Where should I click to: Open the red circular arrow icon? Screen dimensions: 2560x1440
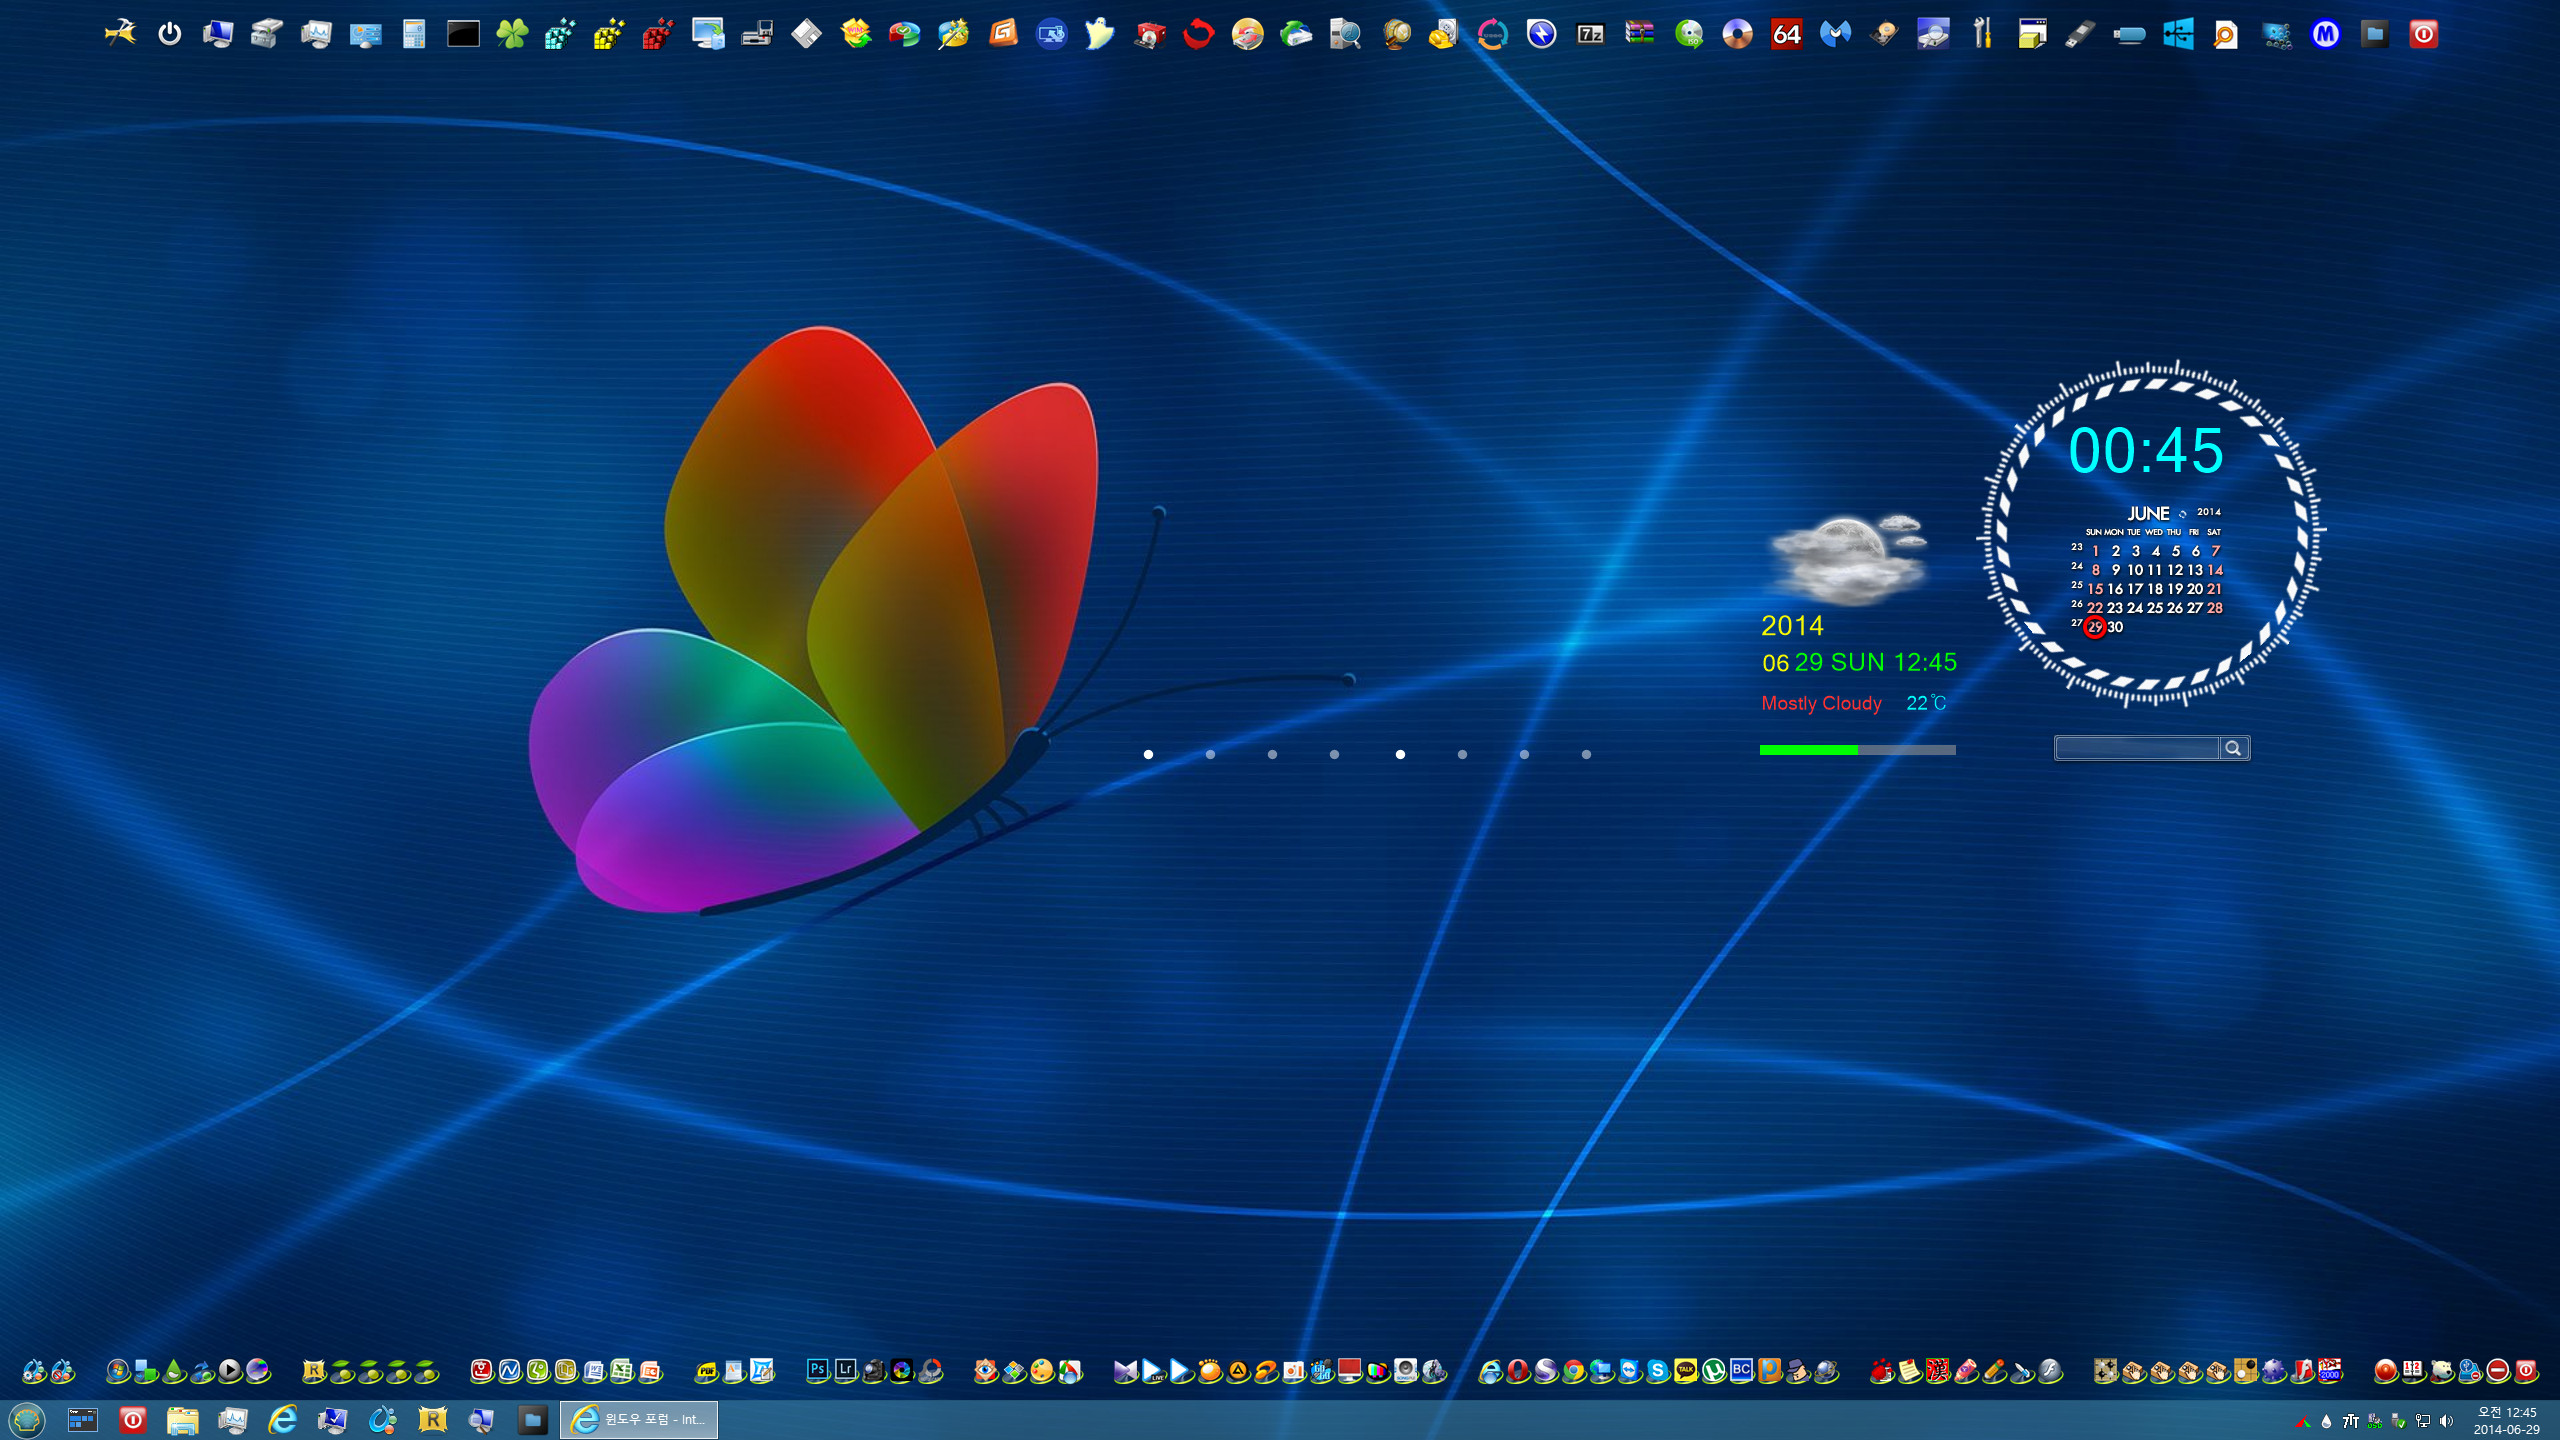[1198, 34]
